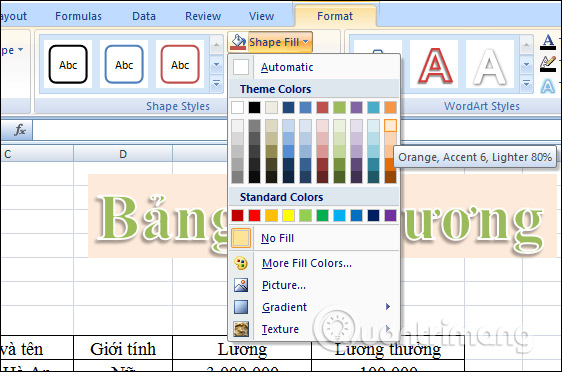The height and width of the screenshot is (372, 562).
Task: Switch to the Formulas ribbon tab
Action: pyautogui.click(x=78, y=16)
